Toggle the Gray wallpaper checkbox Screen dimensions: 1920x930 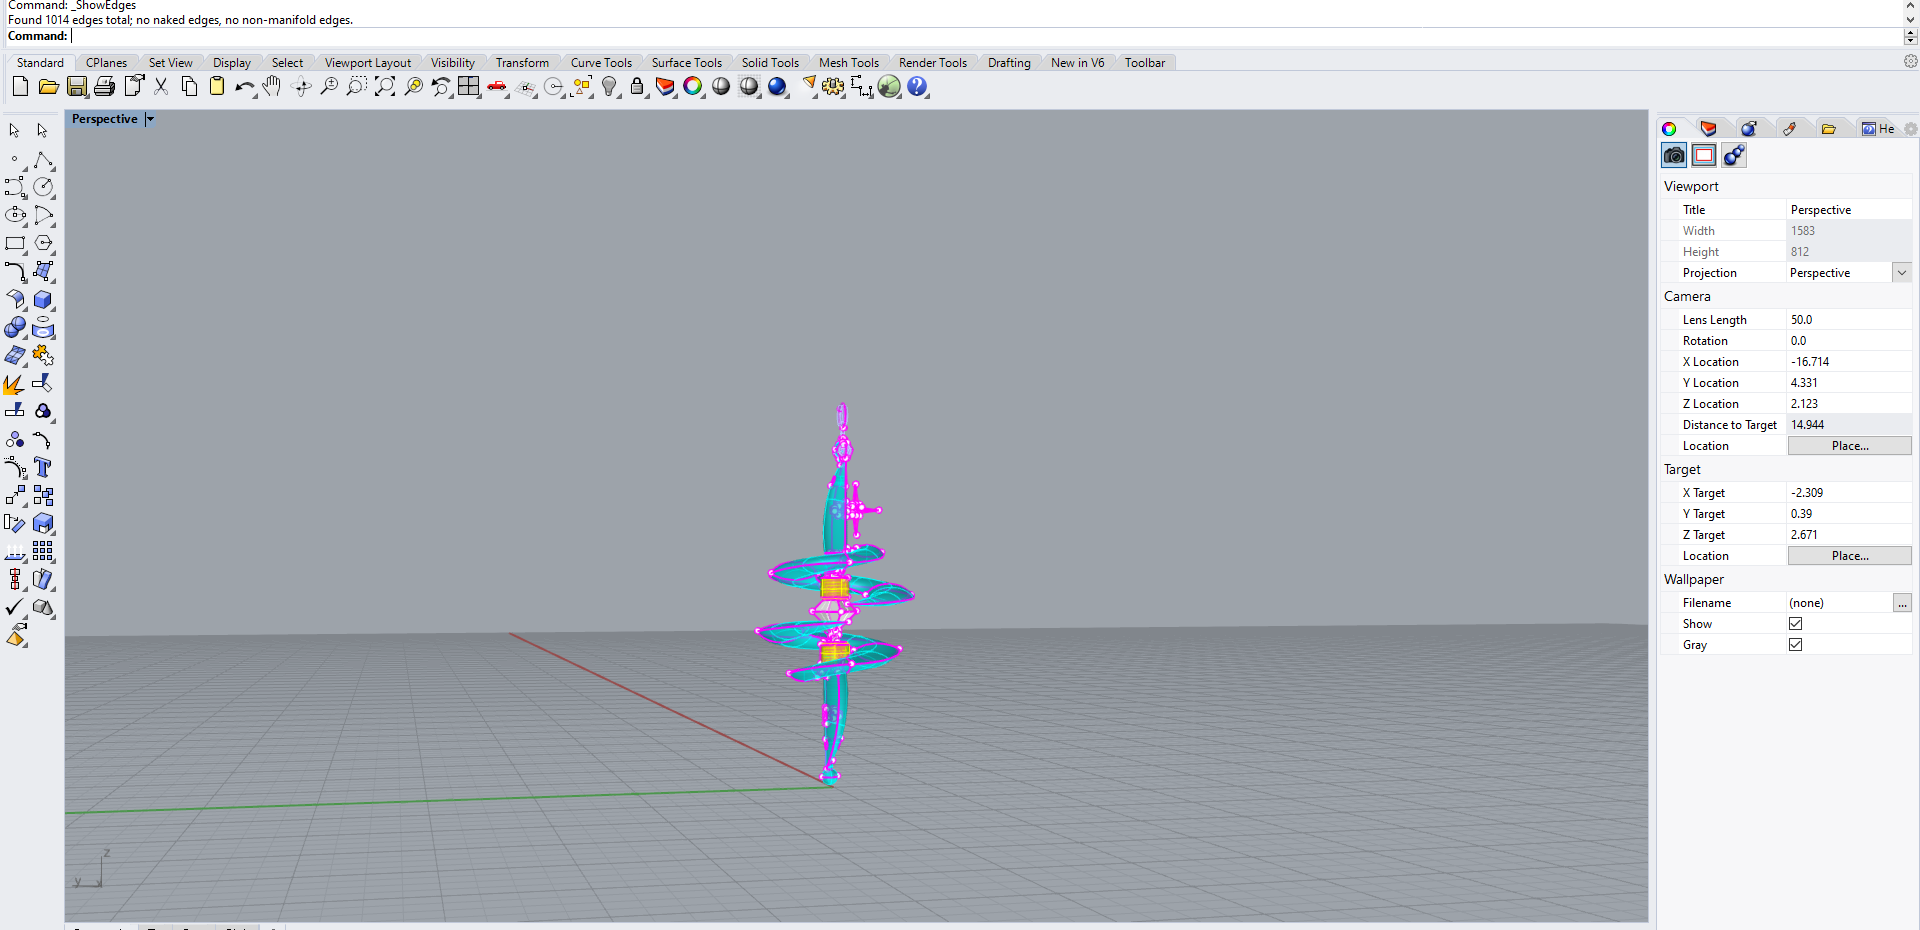[1796, 645]
